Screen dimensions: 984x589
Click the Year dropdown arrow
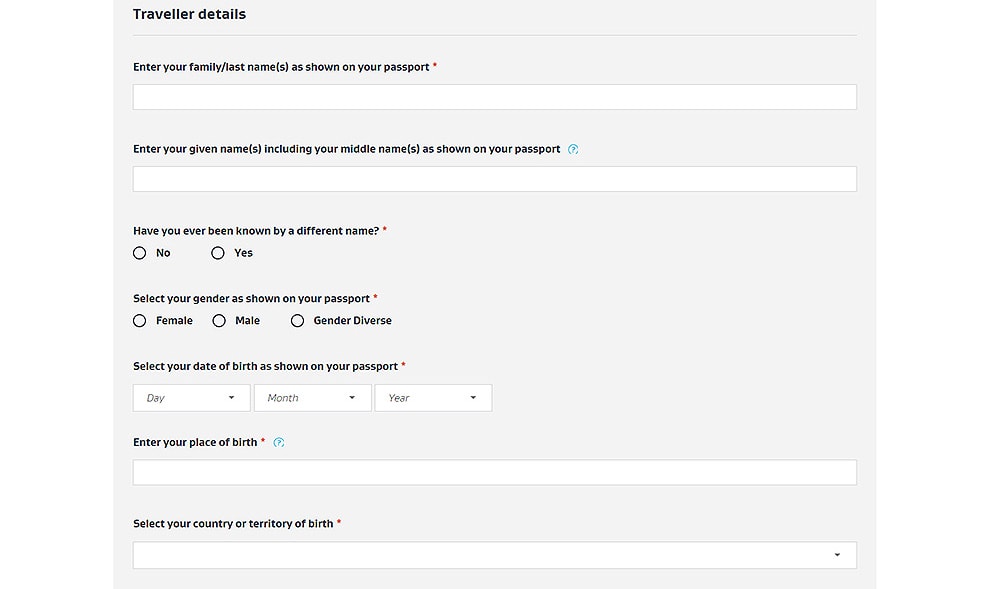473,398
